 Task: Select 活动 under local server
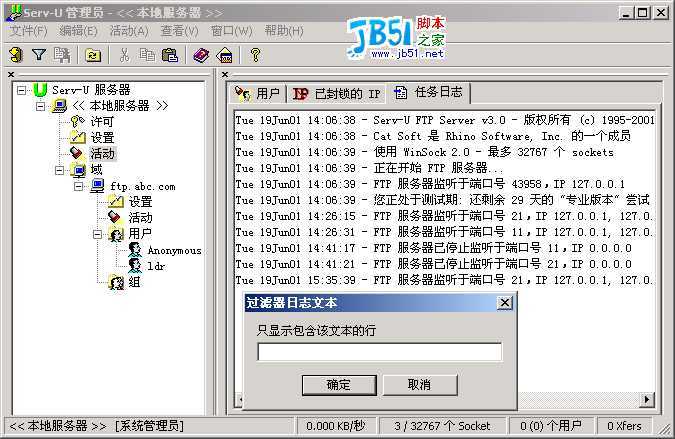tap(102, 154)
